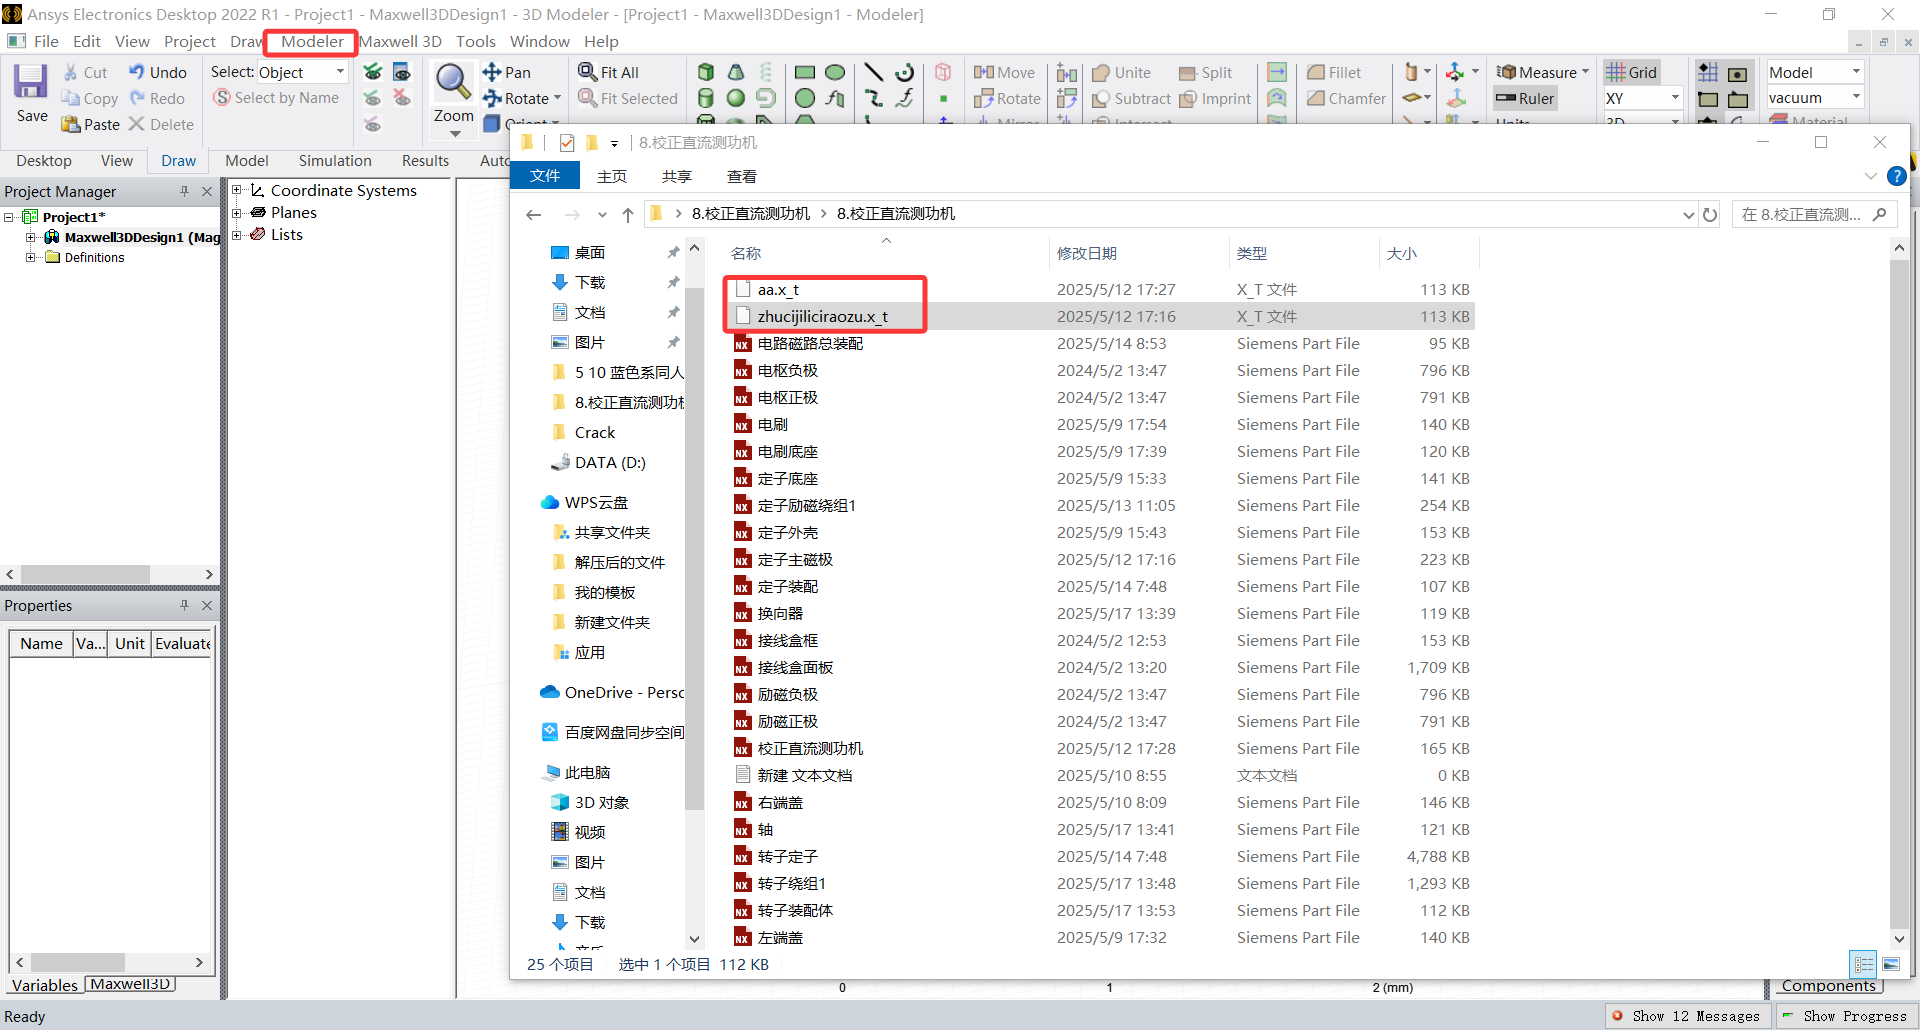Toggle the Explorer quick-access properties checkmark
The width and height of the screenshot is (1920, 1030).
567,143
